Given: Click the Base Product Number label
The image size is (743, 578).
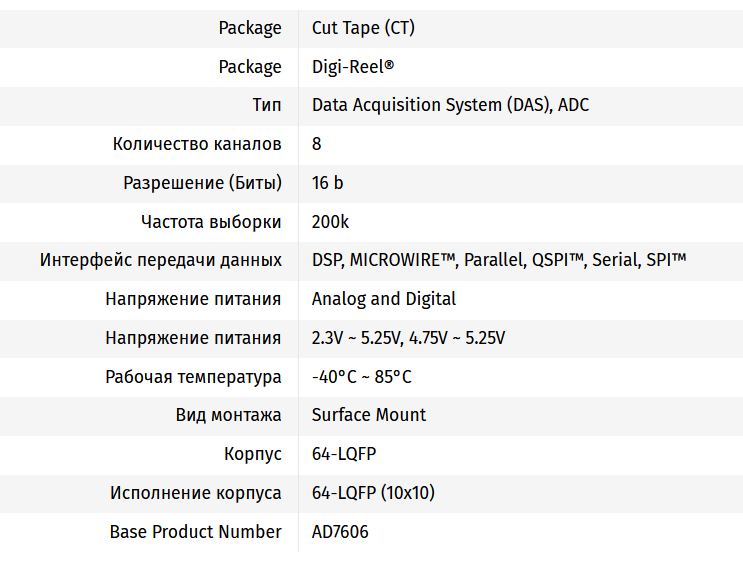Looking at the screenshot, I should [x=196, y=532].
